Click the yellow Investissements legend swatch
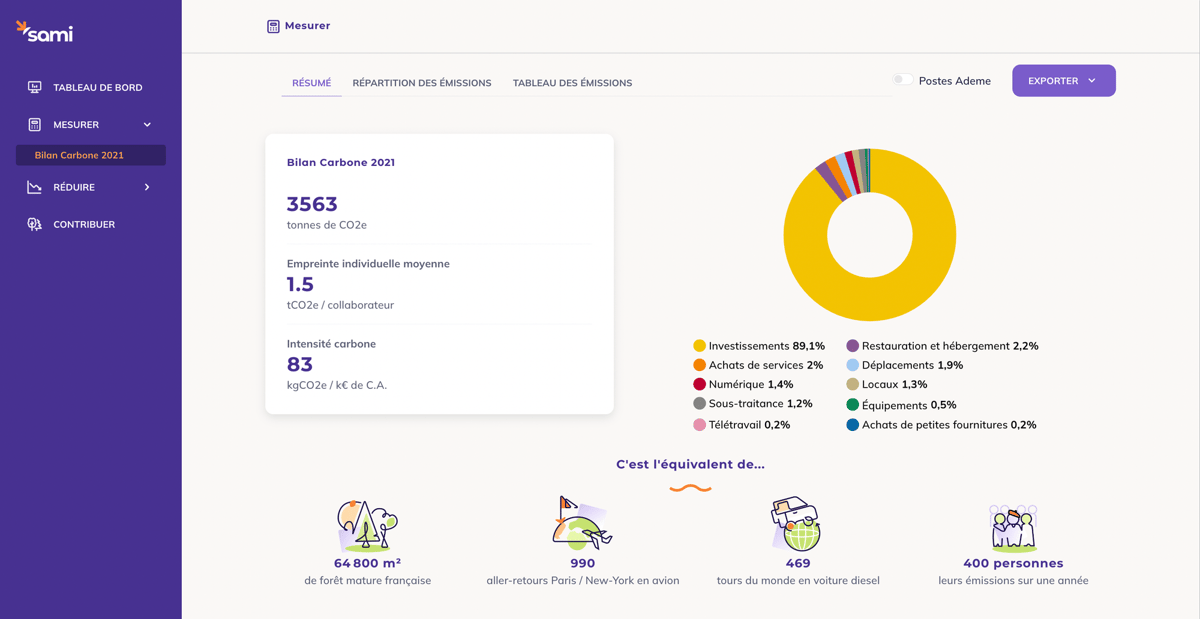Screen dimensions: 1200x619 [x=699, y=346]
